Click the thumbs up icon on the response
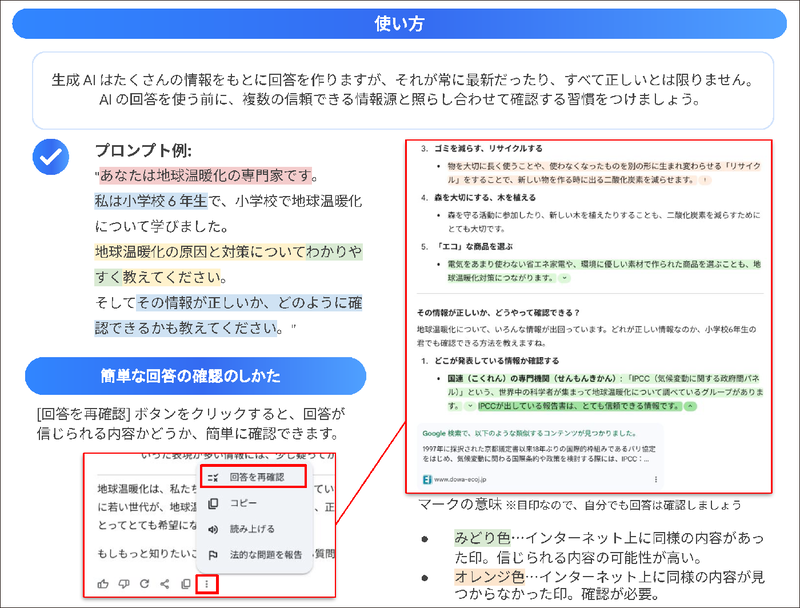The height and width of the screenshot is (608, 800). (x=103, y=585)
